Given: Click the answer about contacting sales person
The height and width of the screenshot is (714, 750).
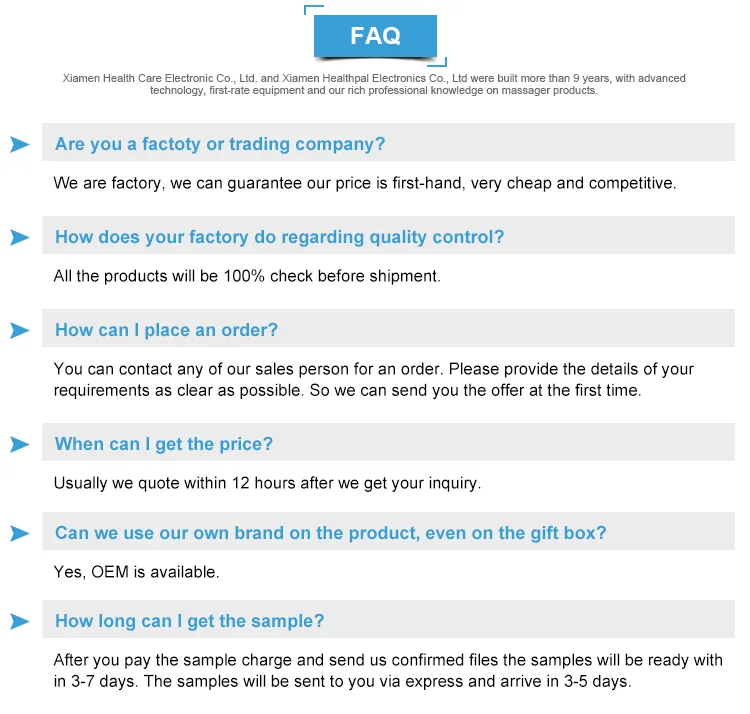Looking at the screenshot, I should pyautogui.click(x=373, y=379).
